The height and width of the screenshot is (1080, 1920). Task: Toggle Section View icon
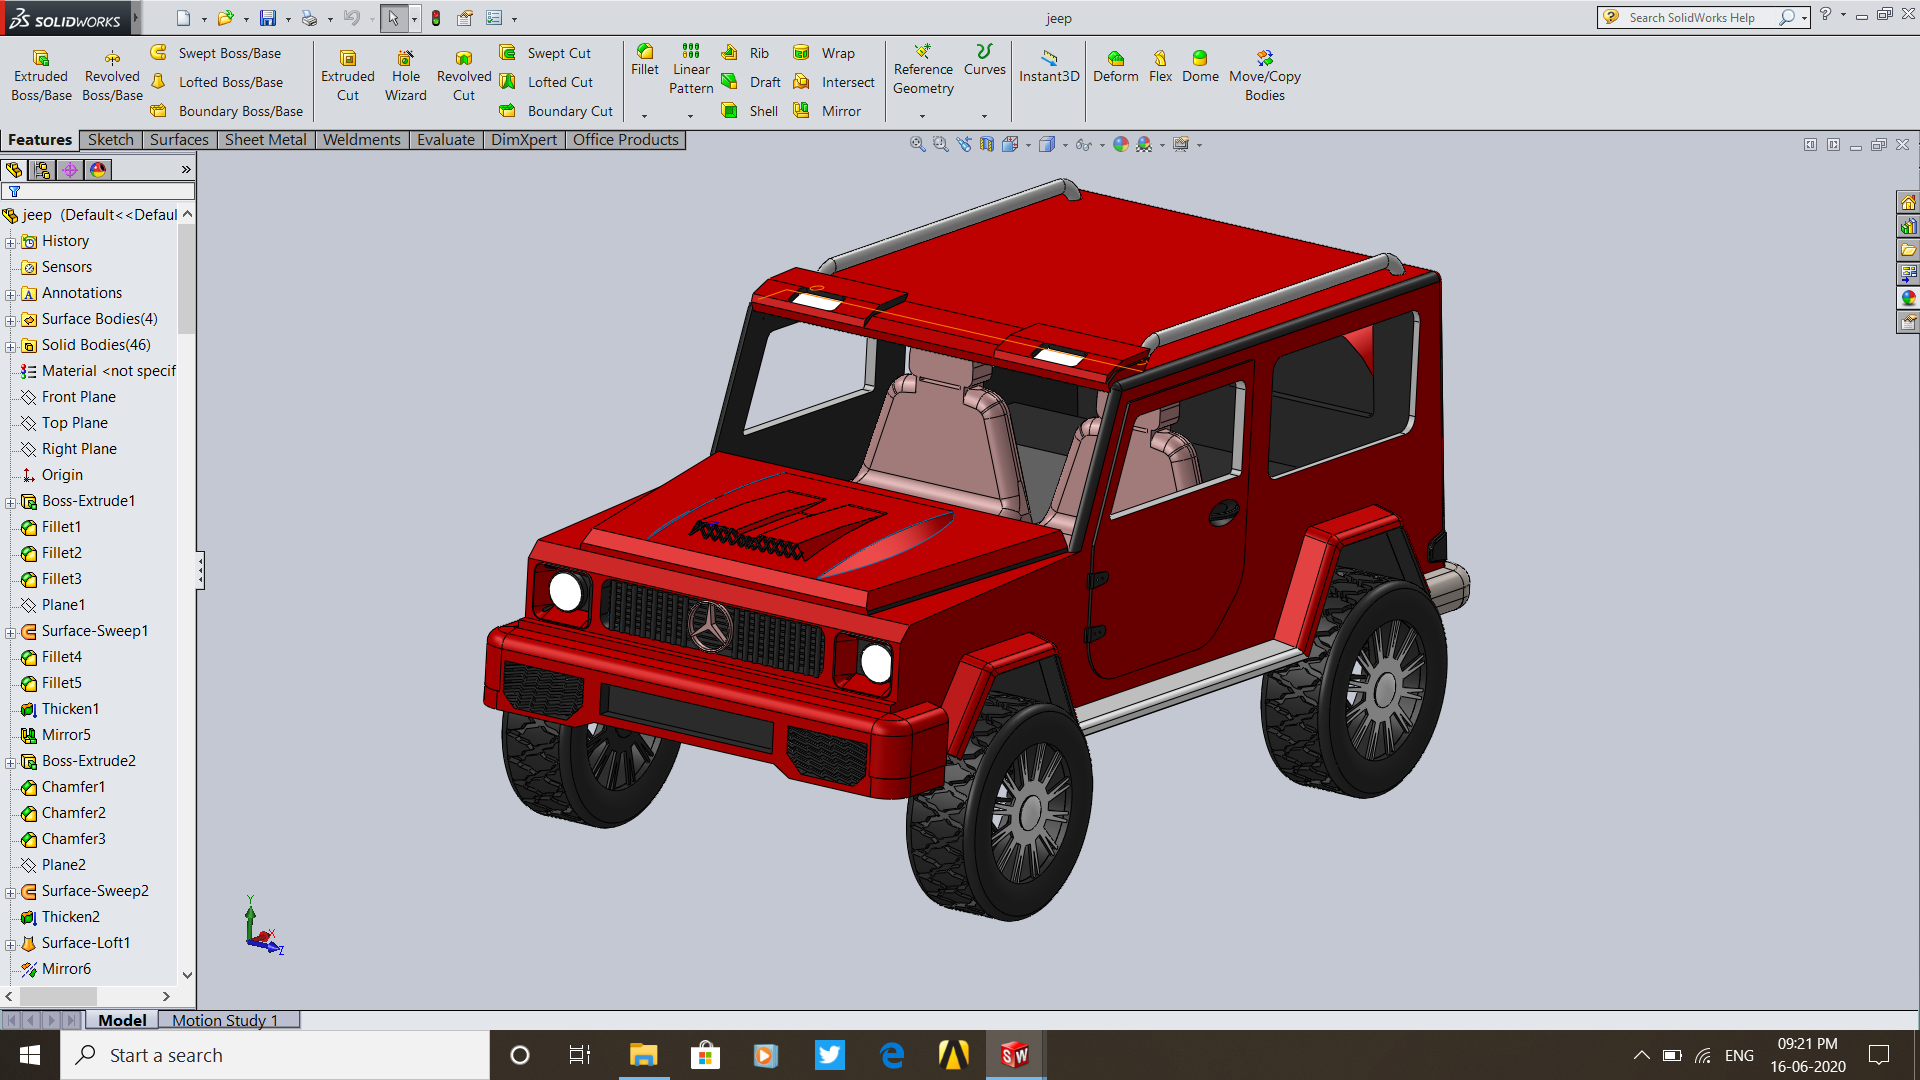tap(987, 144)
